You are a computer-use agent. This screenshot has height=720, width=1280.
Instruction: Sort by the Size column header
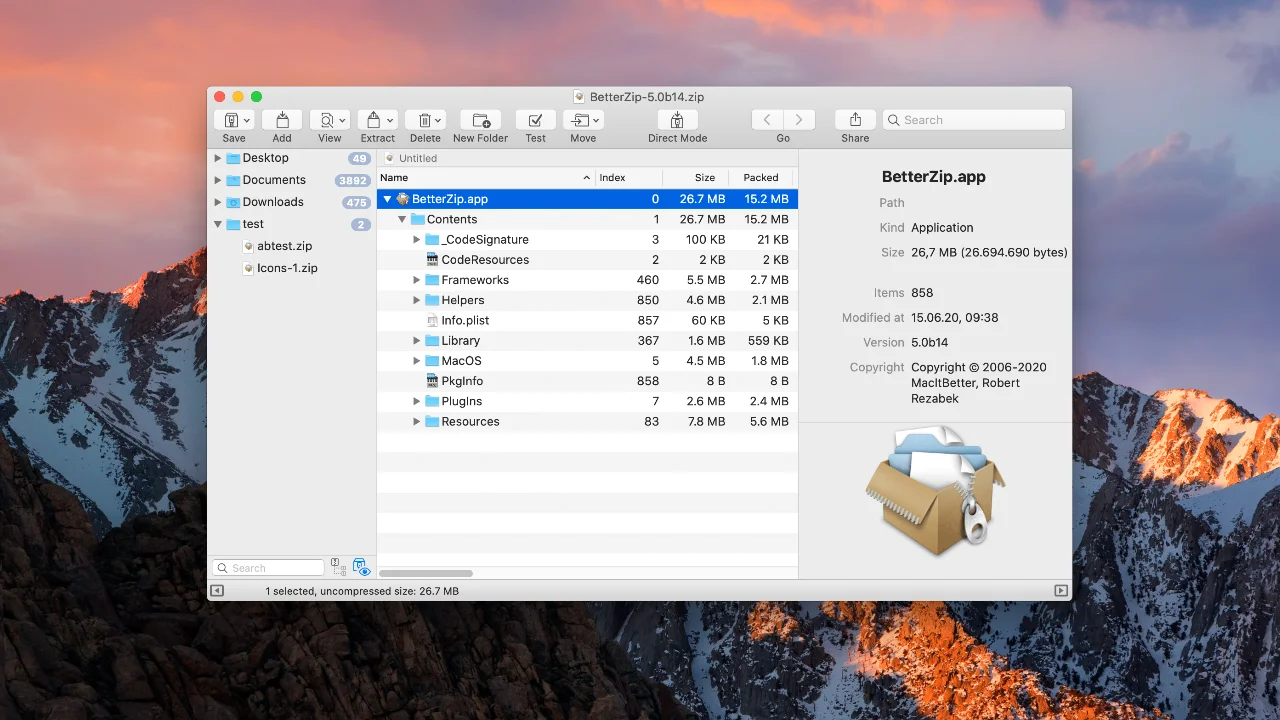(x=695, y=178)
